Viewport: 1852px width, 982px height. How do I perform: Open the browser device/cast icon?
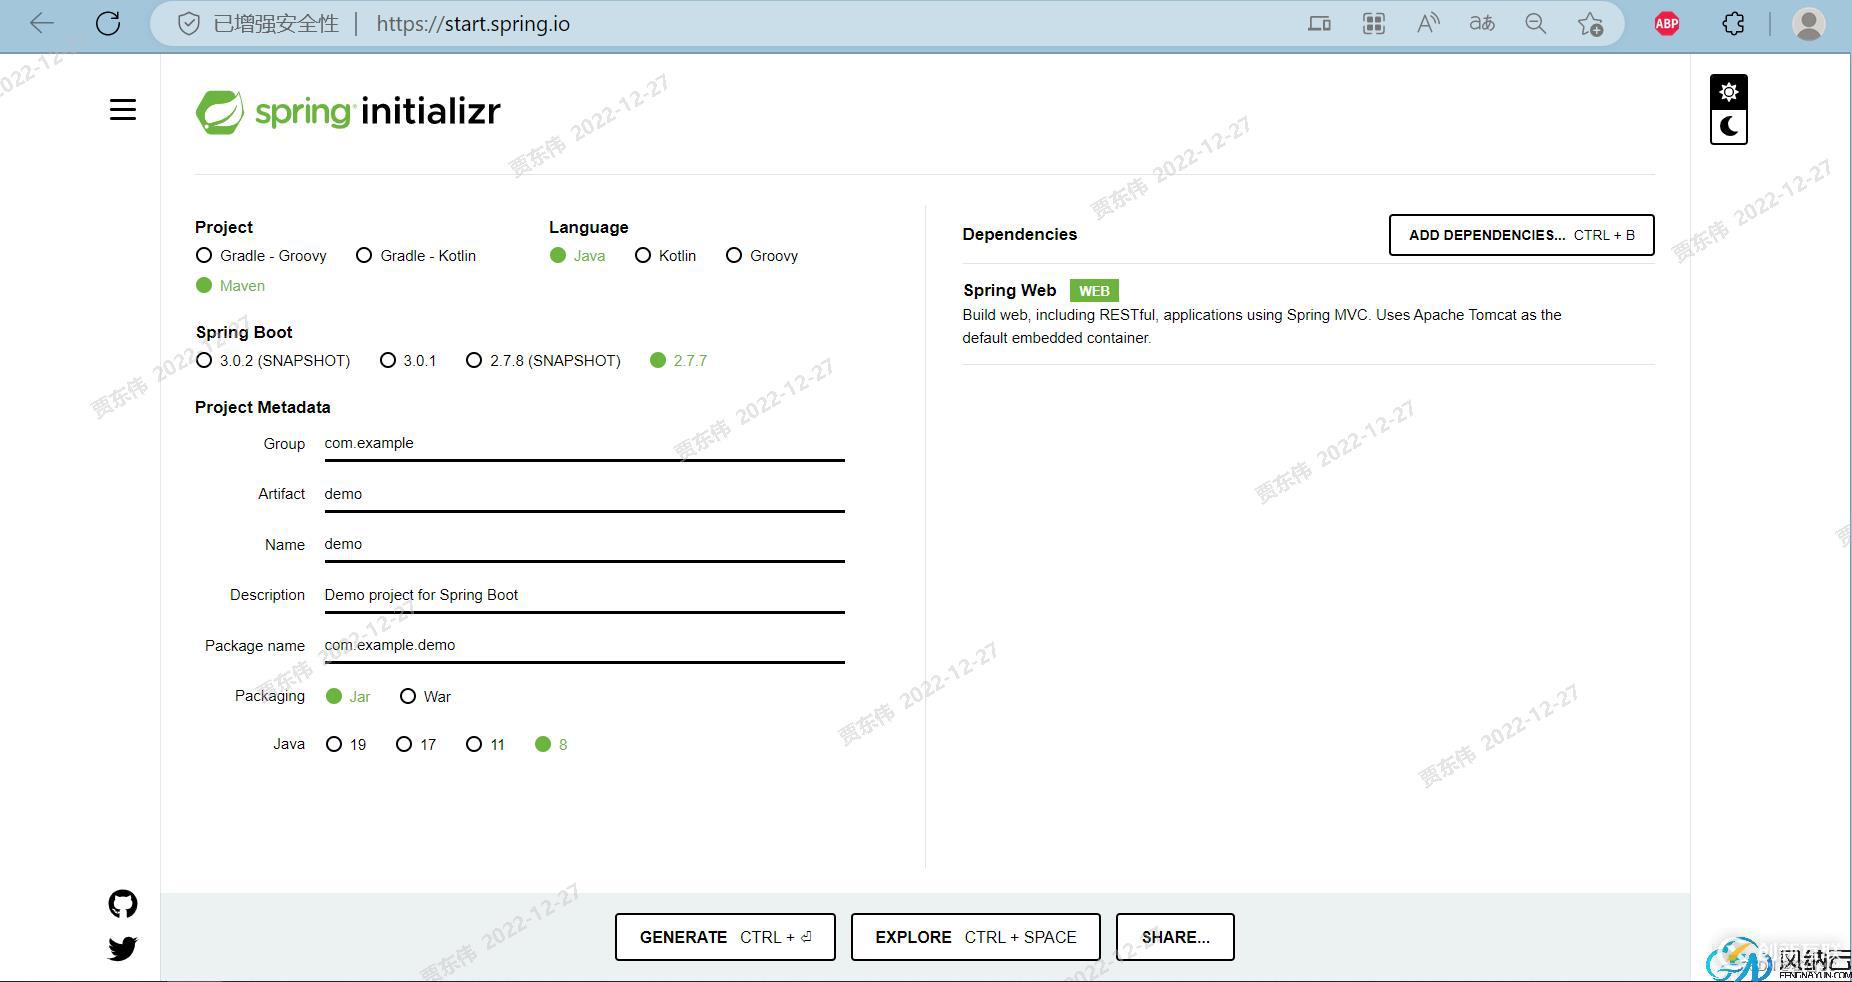point(1320,24)
